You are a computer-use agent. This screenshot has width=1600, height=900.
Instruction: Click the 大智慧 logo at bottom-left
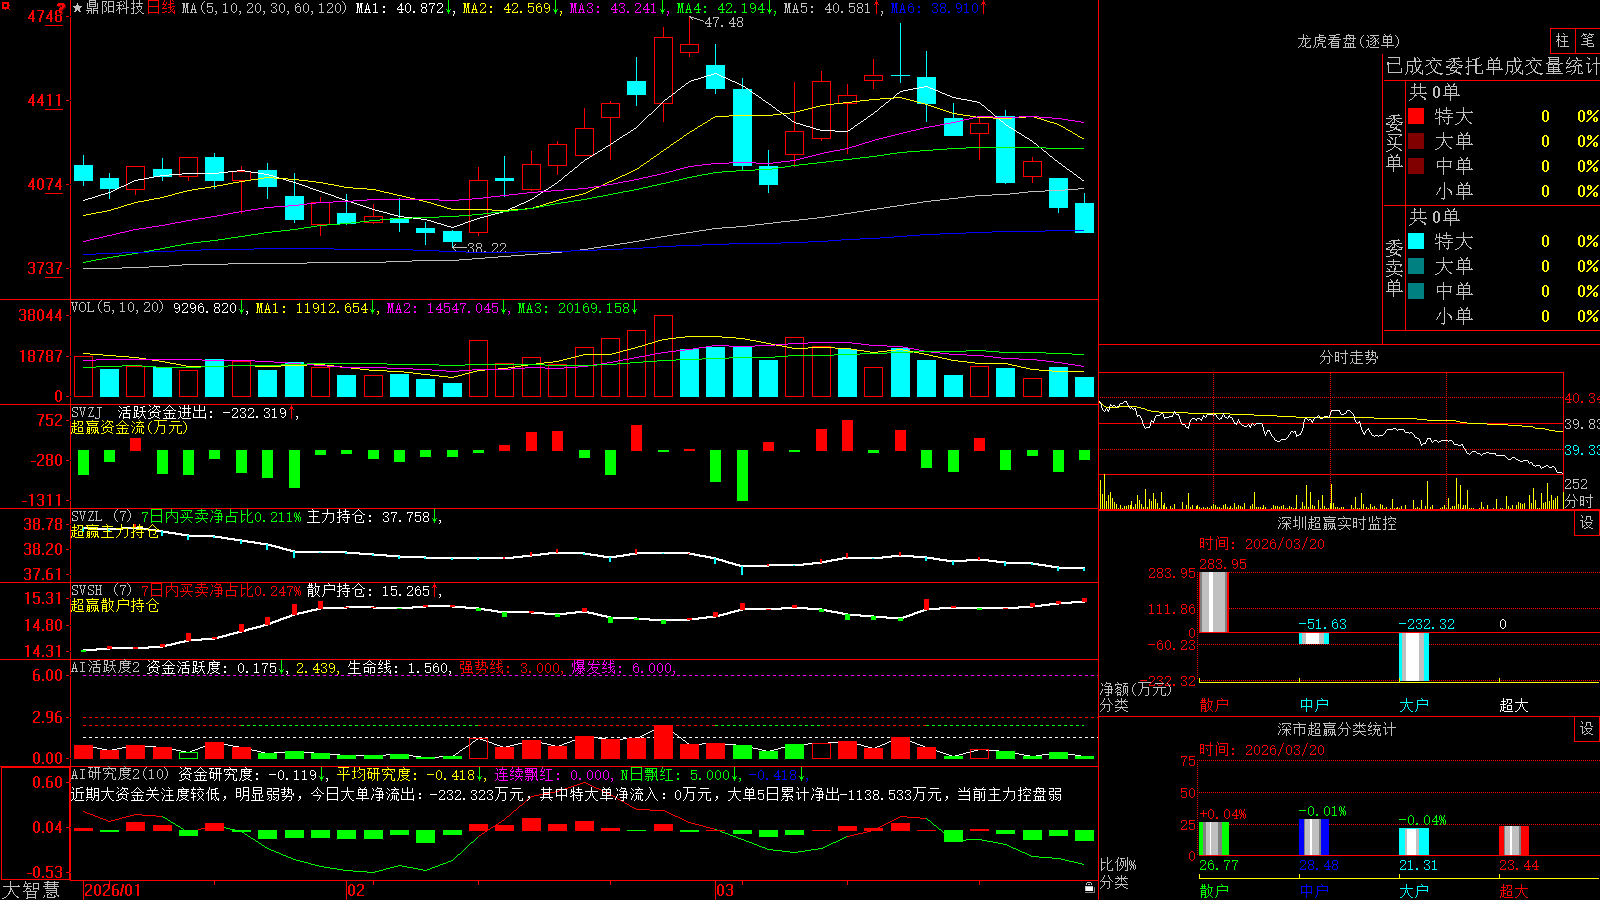click(31, 890)
